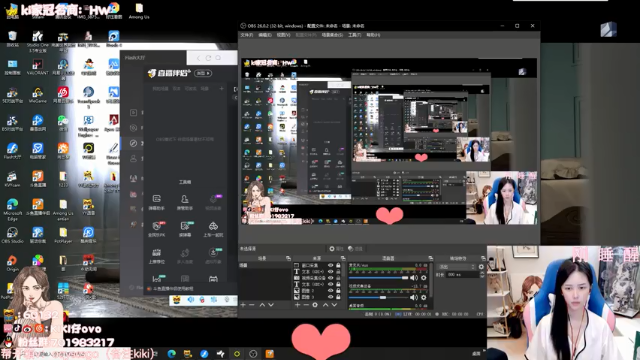Toggle the lock on the 视频采集设备 source
640x360 pixels.
(338, 278)
